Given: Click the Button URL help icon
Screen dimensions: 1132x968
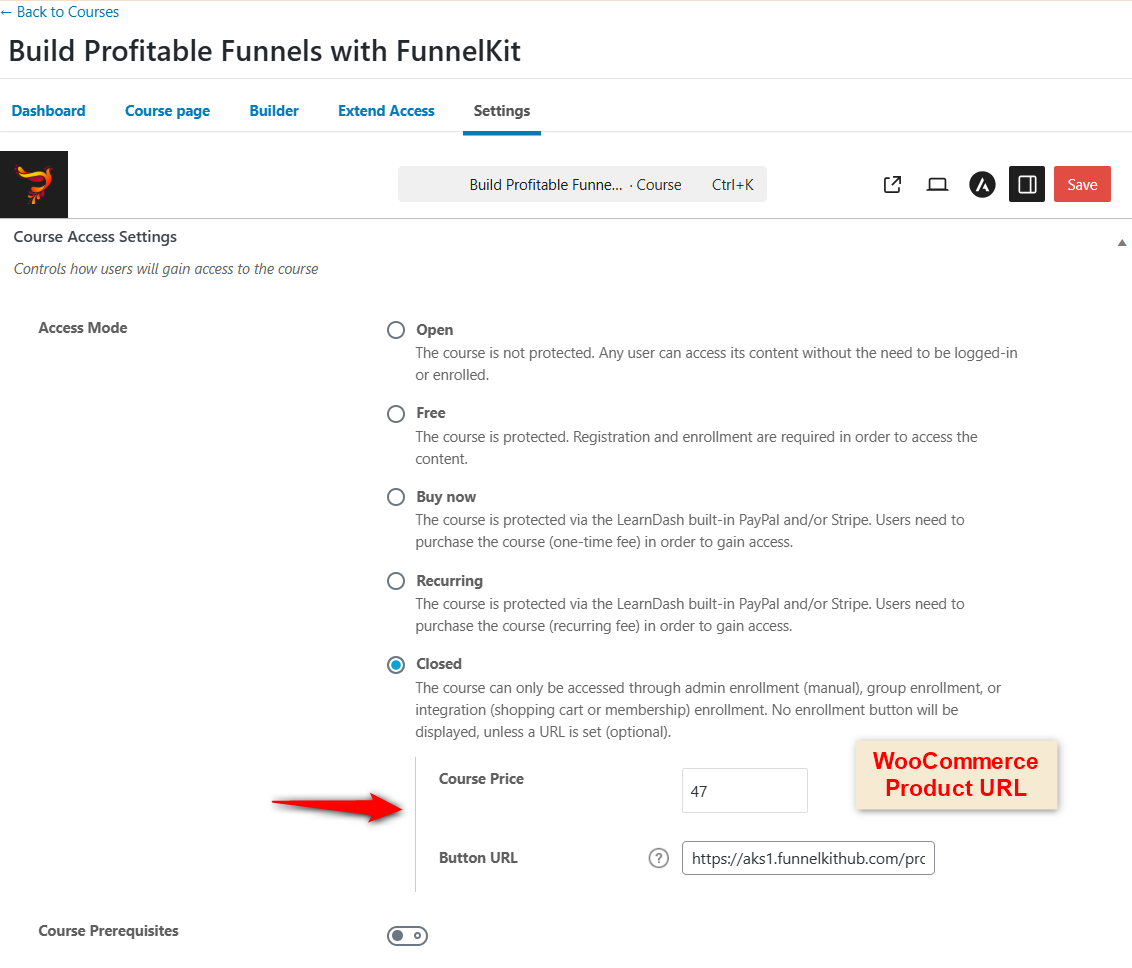Looking at the screenshot, I should point(658,858).
